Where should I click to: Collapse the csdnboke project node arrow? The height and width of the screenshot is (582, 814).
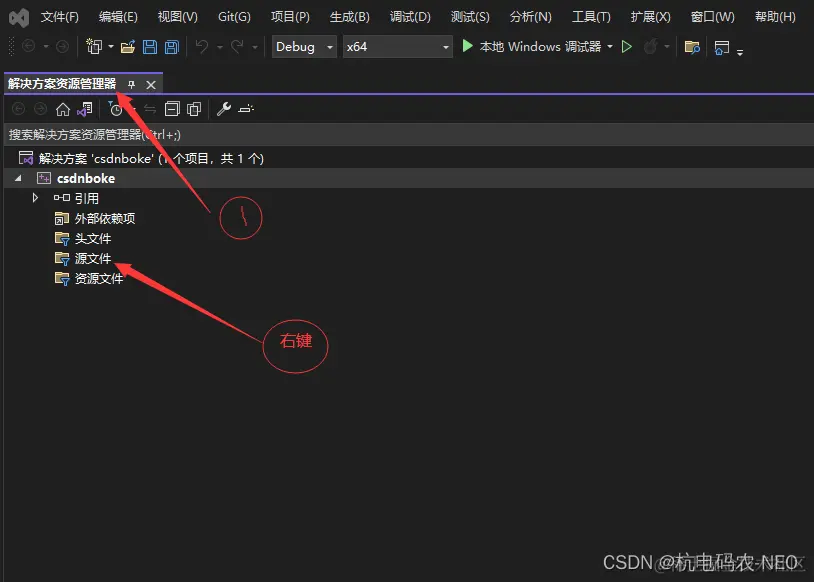(19, 179)
